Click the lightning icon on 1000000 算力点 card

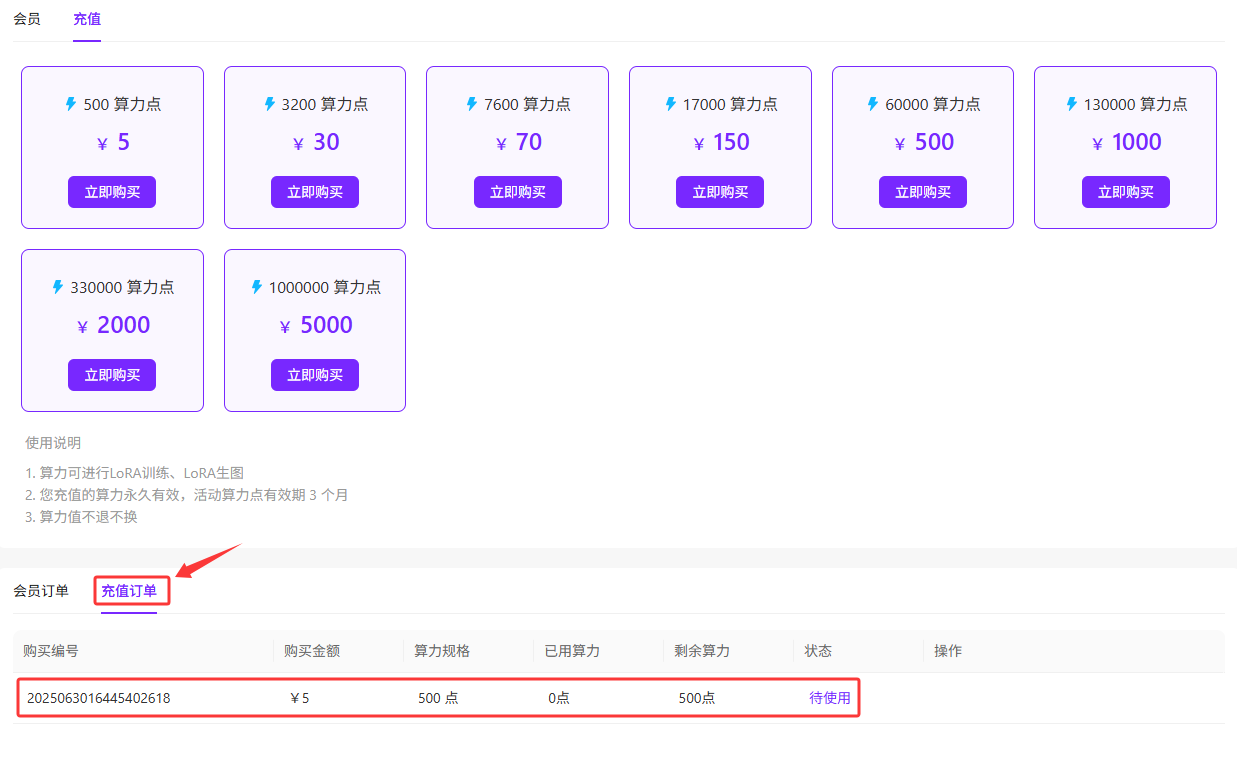tap(257, 287)
